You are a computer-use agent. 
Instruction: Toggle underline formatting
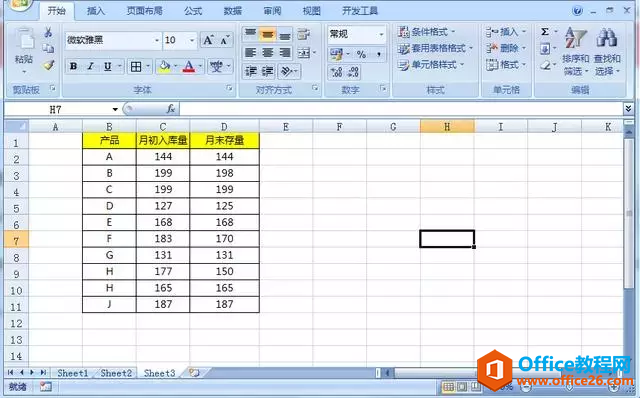(108, 66)
